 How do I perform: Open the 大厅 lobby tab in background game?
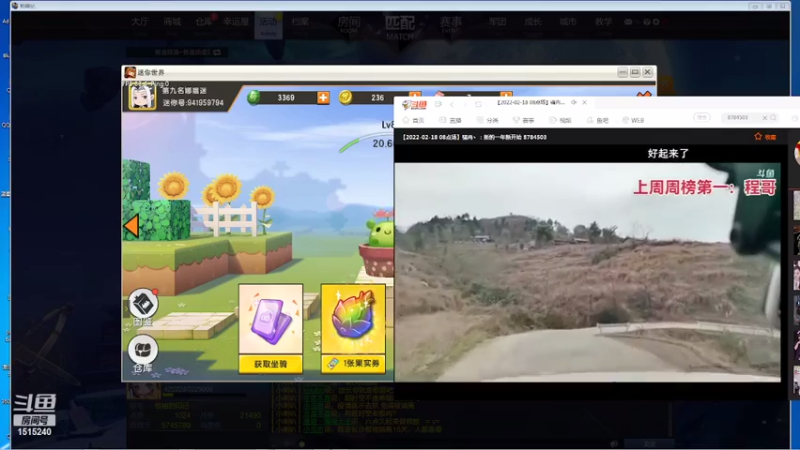tap(139, 24)
